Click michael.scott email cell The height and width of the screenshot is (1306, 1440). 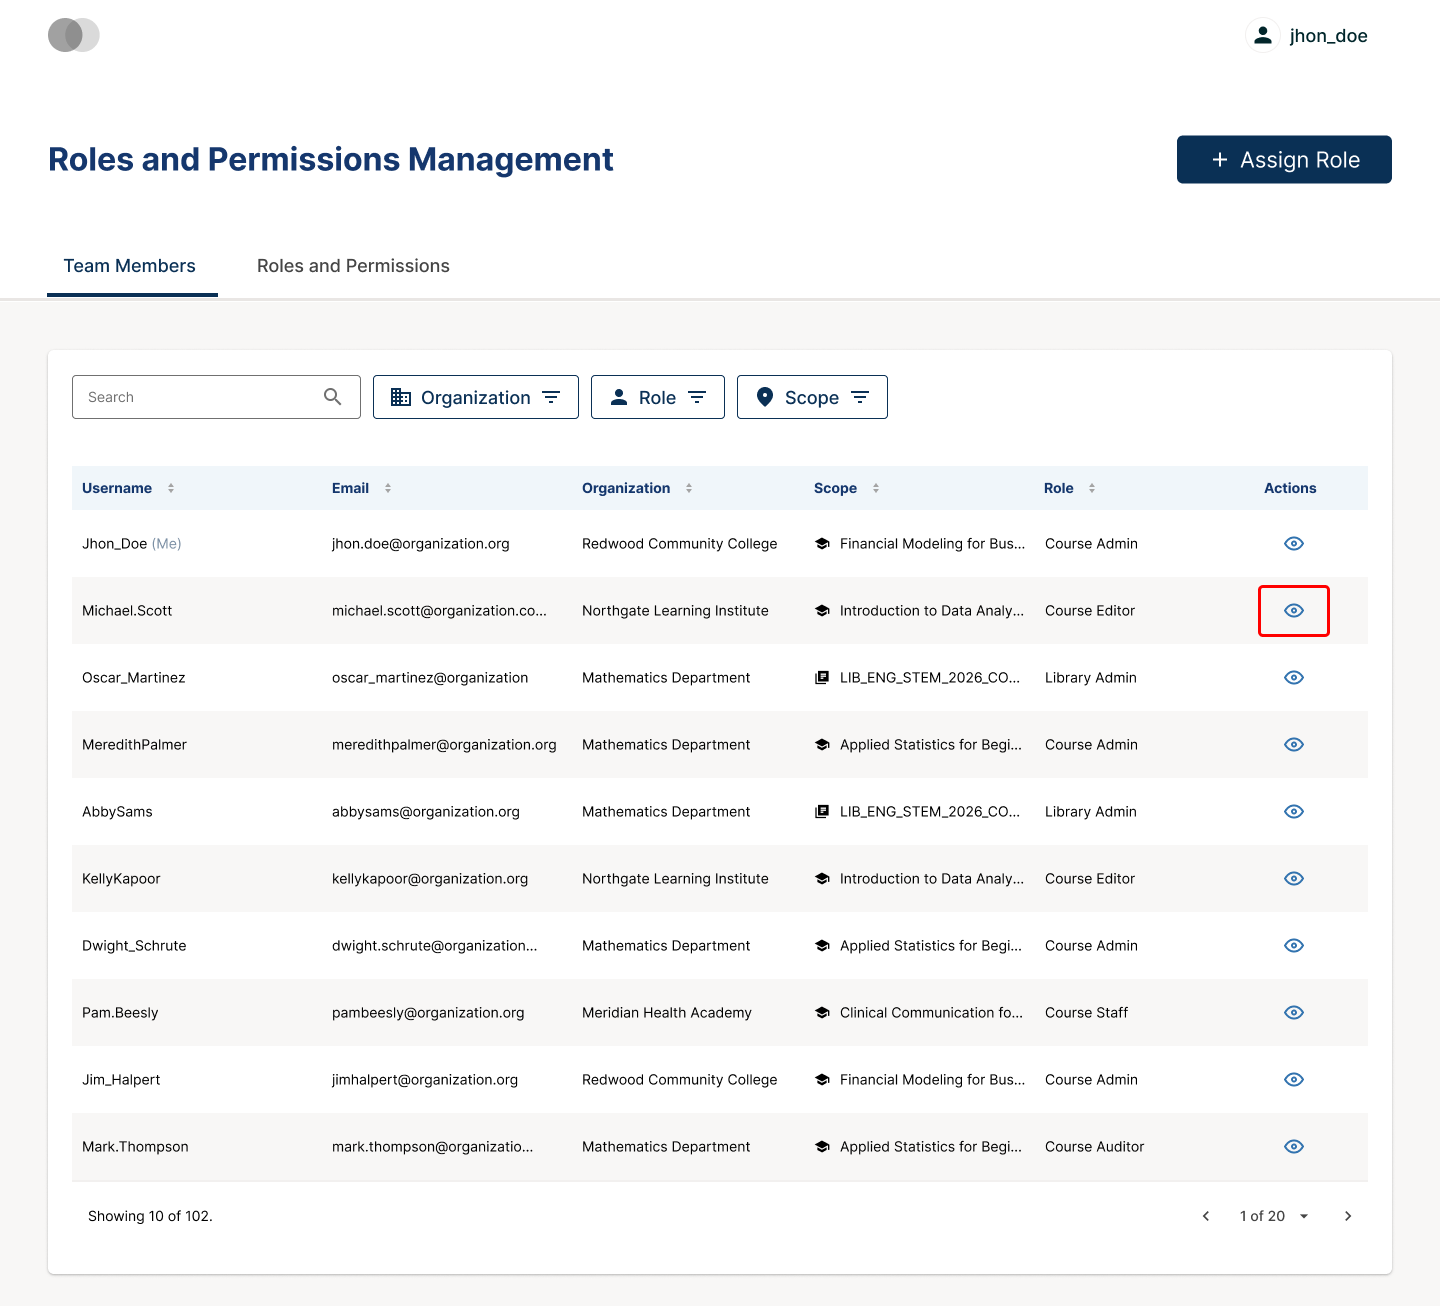point(439,611)
